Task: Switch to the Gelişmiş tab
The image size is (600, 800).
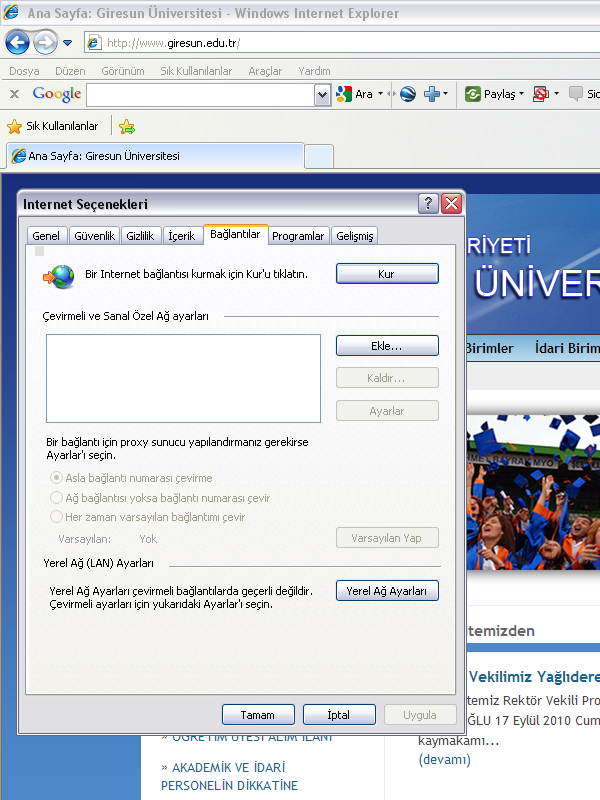Action: click(354, 236)
